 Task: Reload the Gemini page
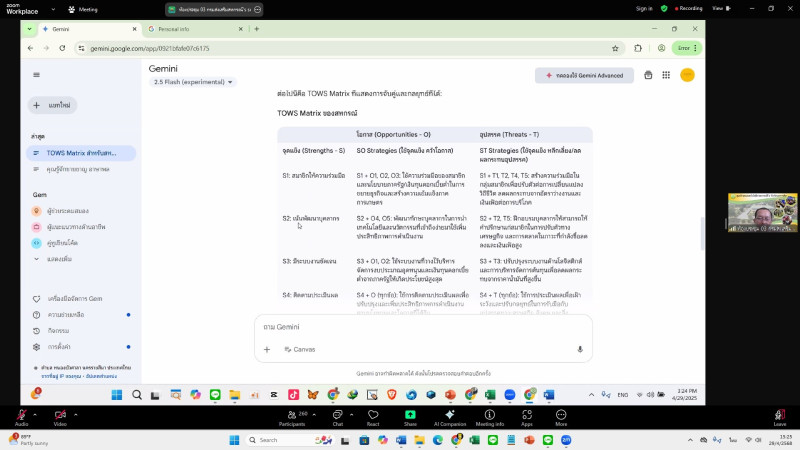62,48
